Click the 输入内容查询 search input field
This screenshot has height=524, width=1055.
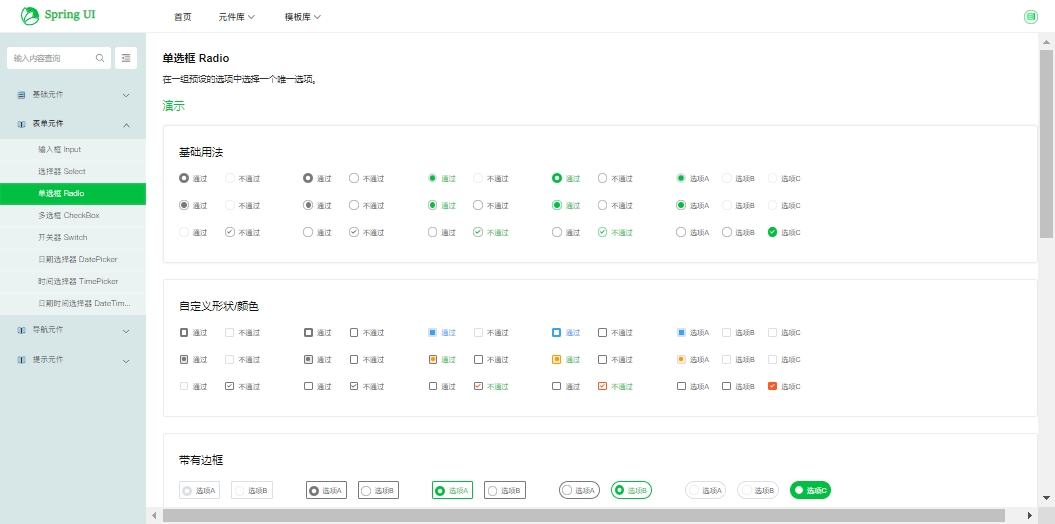52,58
